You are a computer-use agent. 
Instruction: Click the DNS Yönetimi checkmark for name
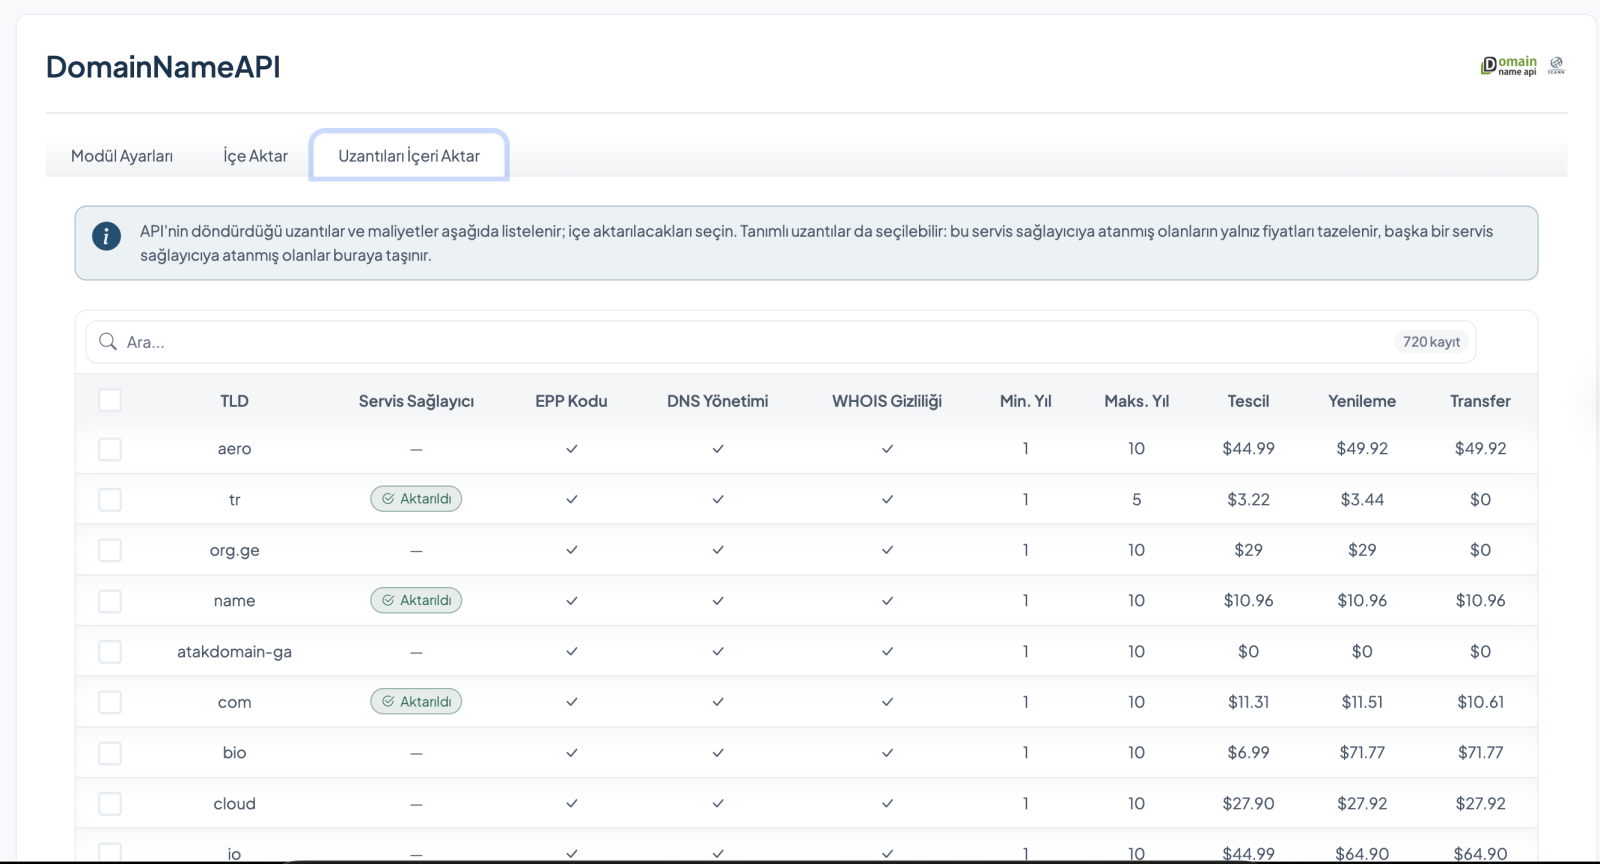click(x=718, y=601)
